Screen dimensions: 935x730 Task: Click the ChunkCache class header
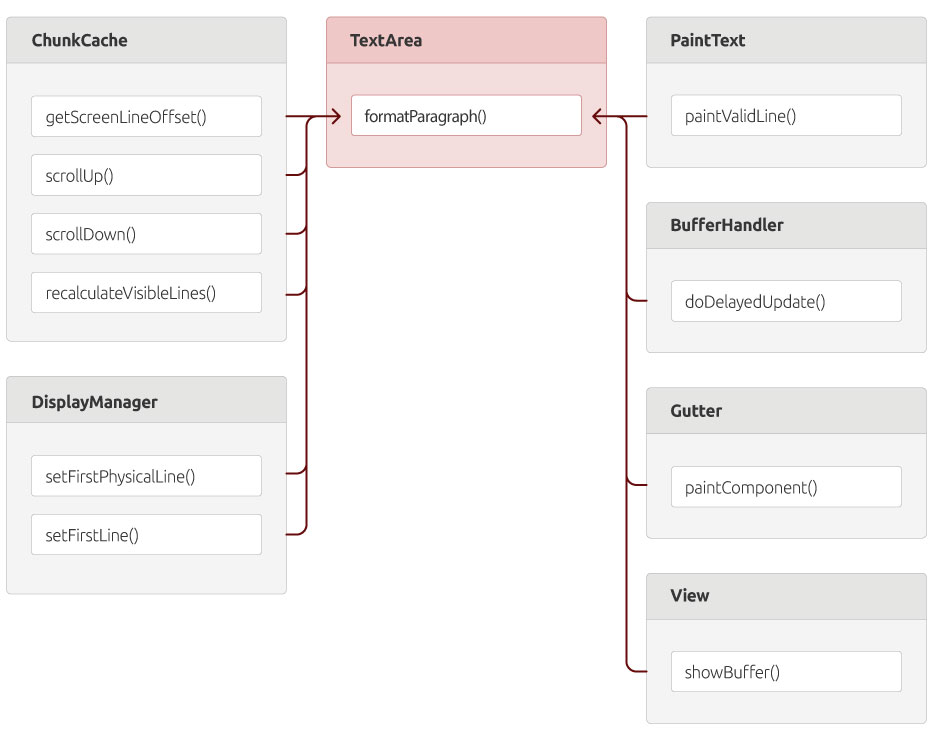[146, 40]
